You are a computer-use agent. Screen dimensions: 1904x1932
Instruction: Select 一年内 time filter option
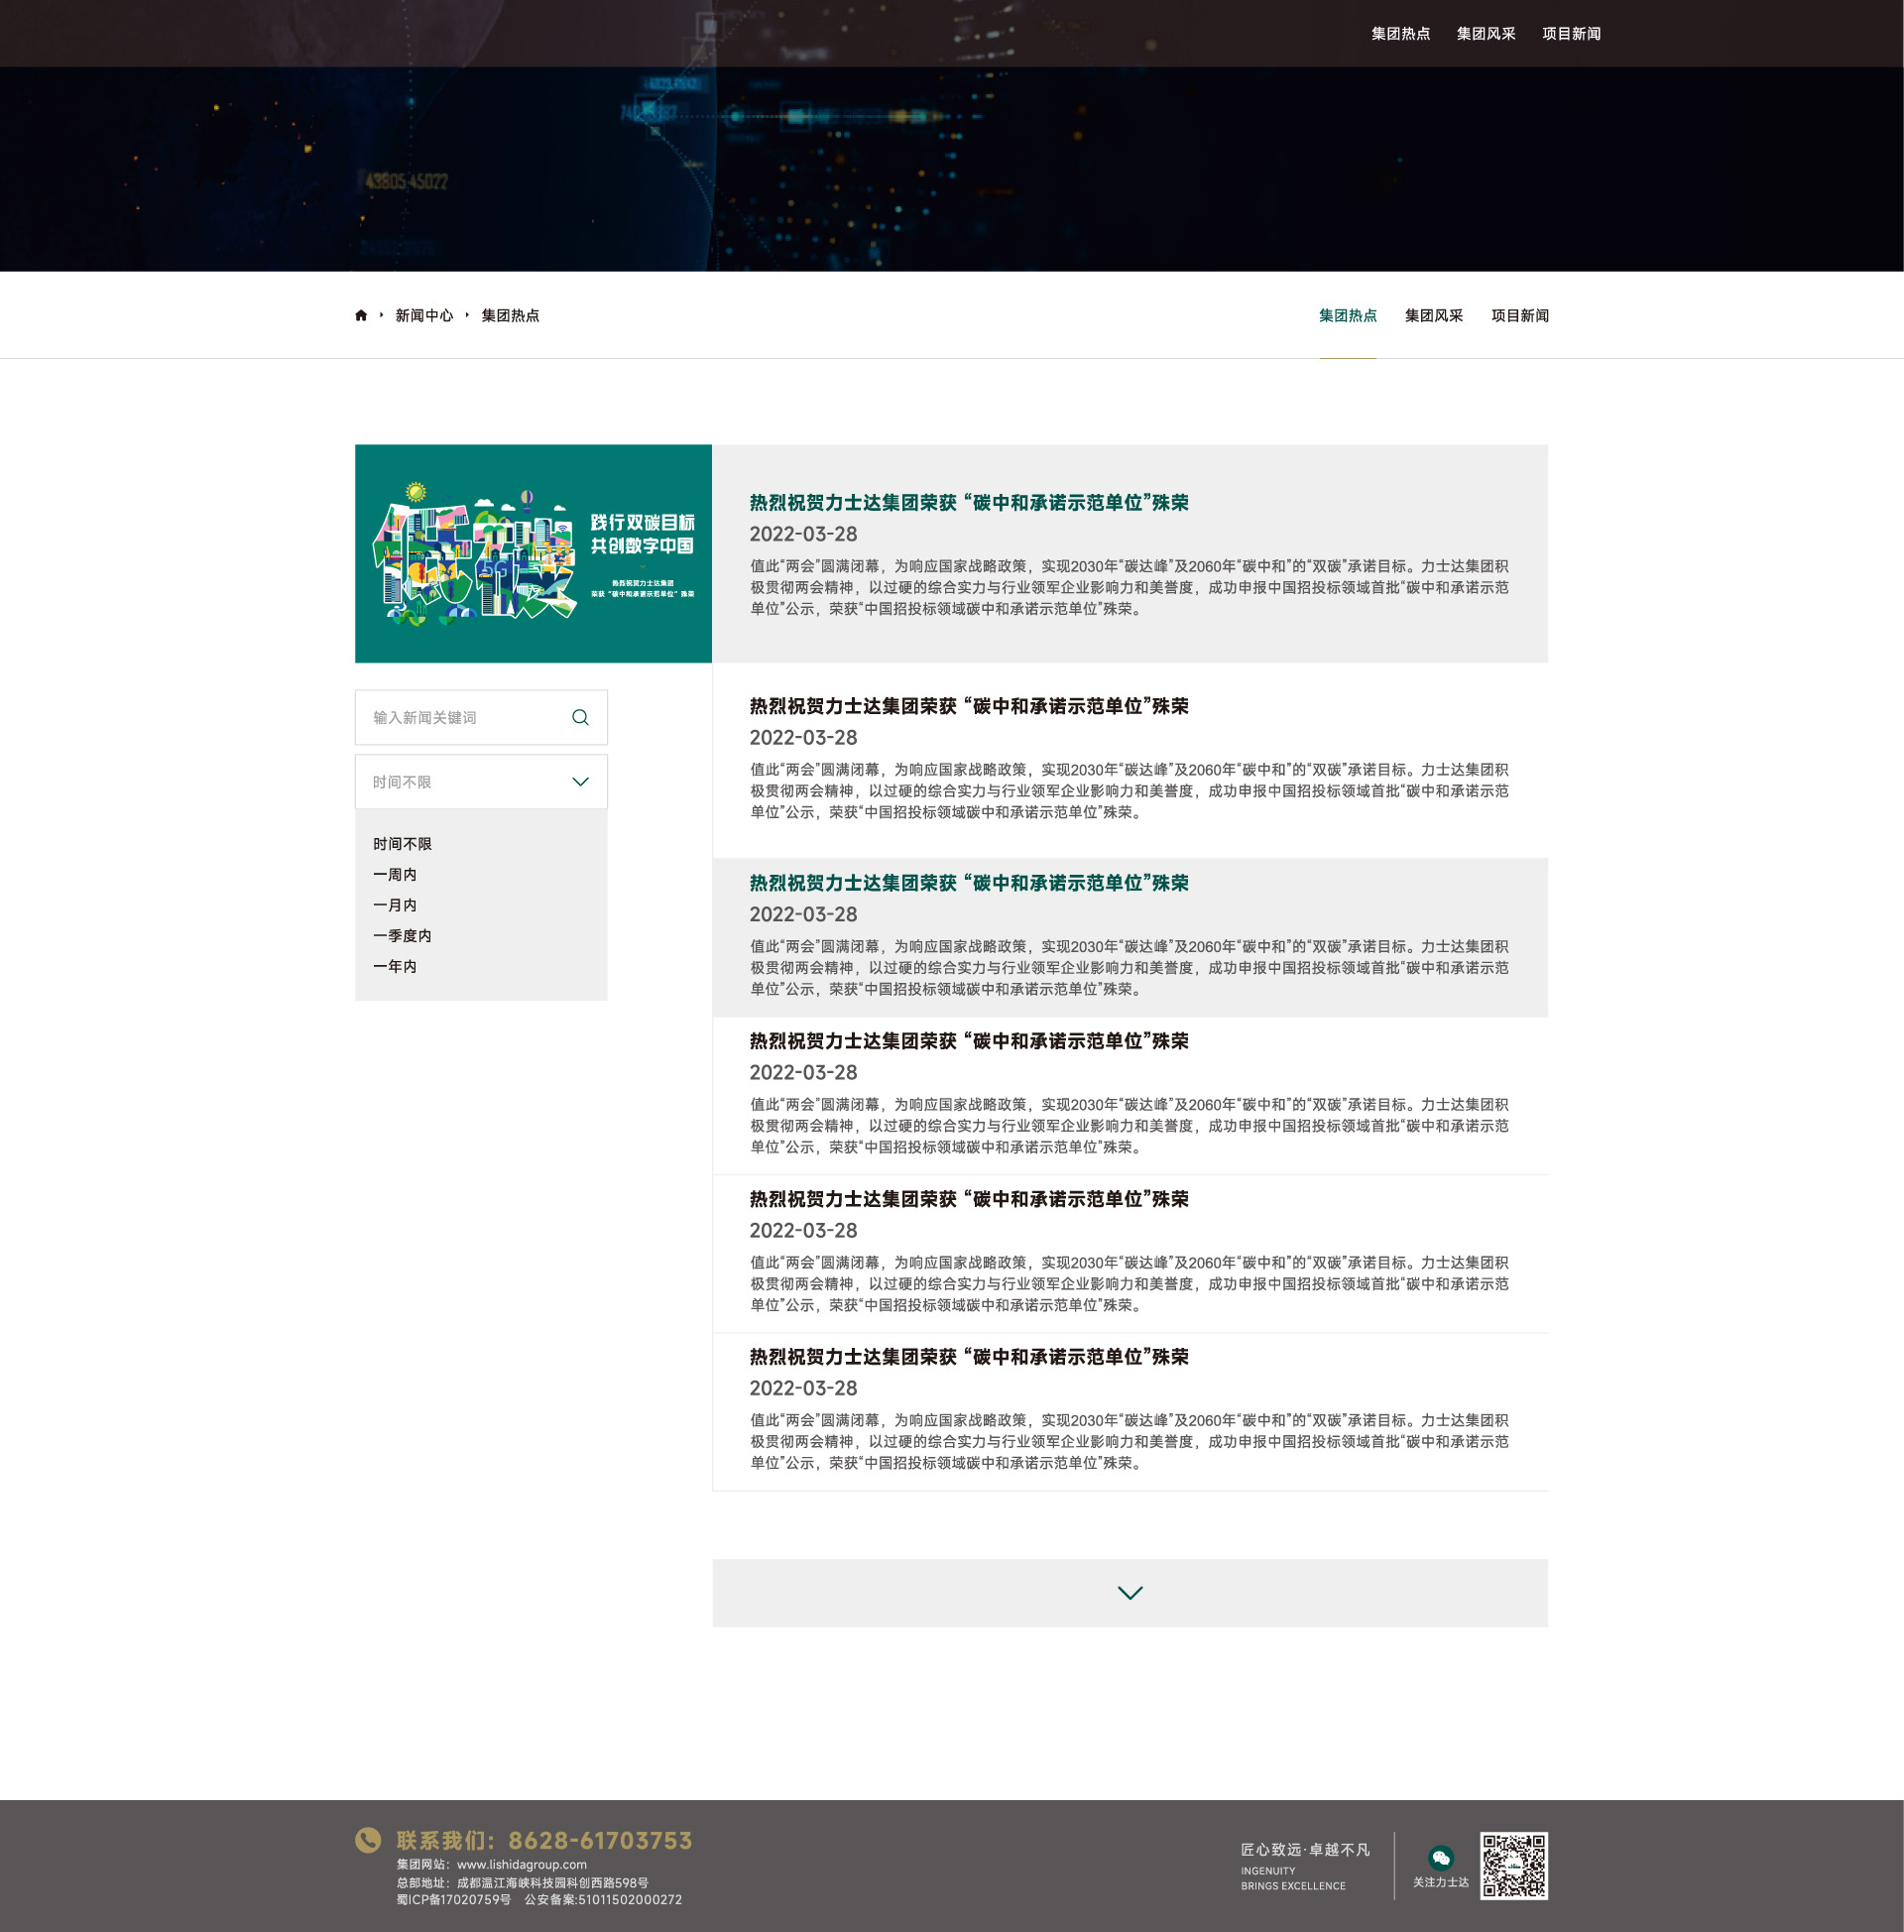pyautogui.click(x=395, y=966)
